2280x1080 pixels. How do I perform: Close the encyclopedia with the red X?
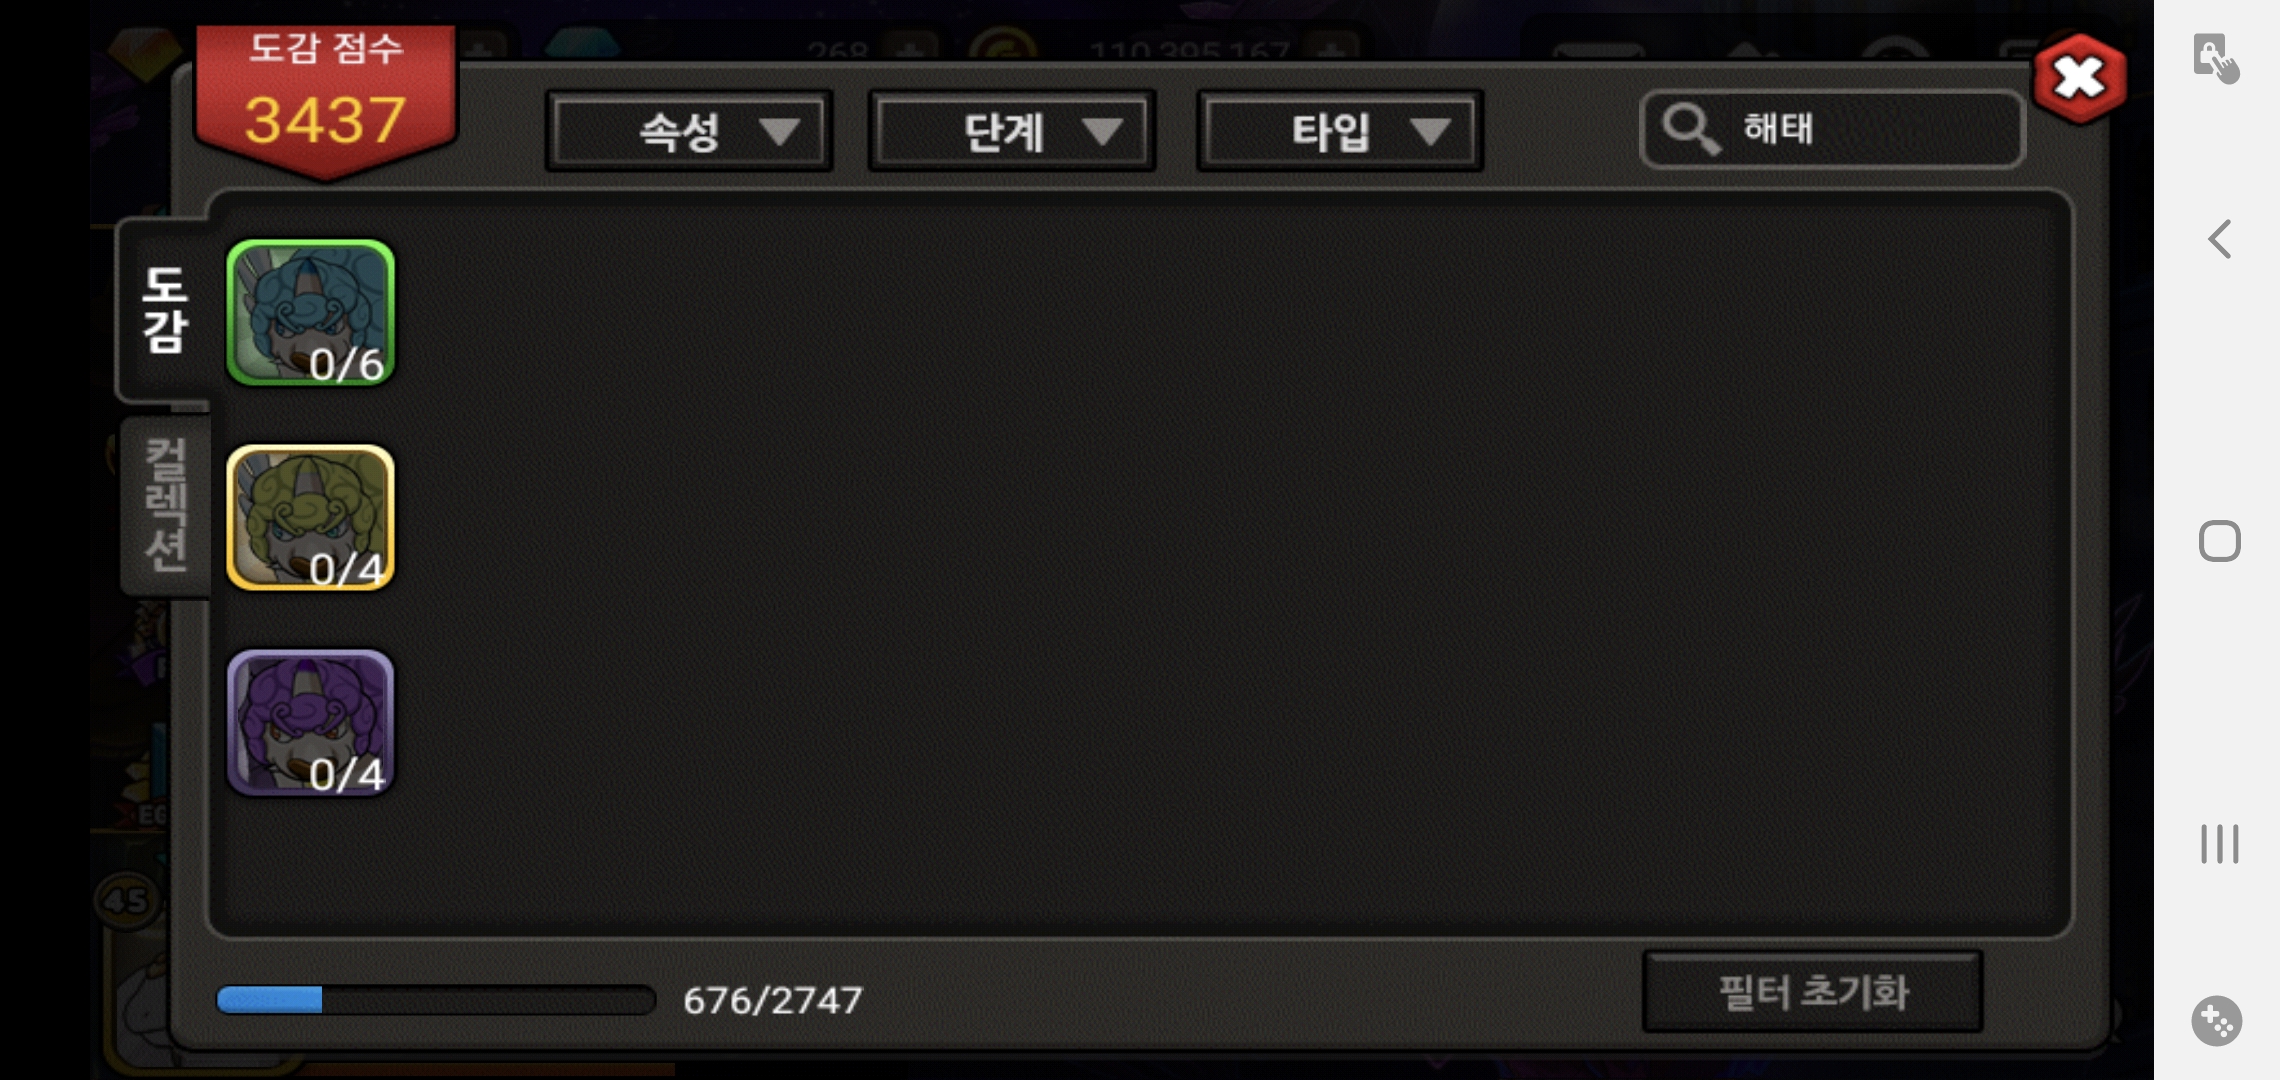pyautogui.click(x=2080, y=78)
